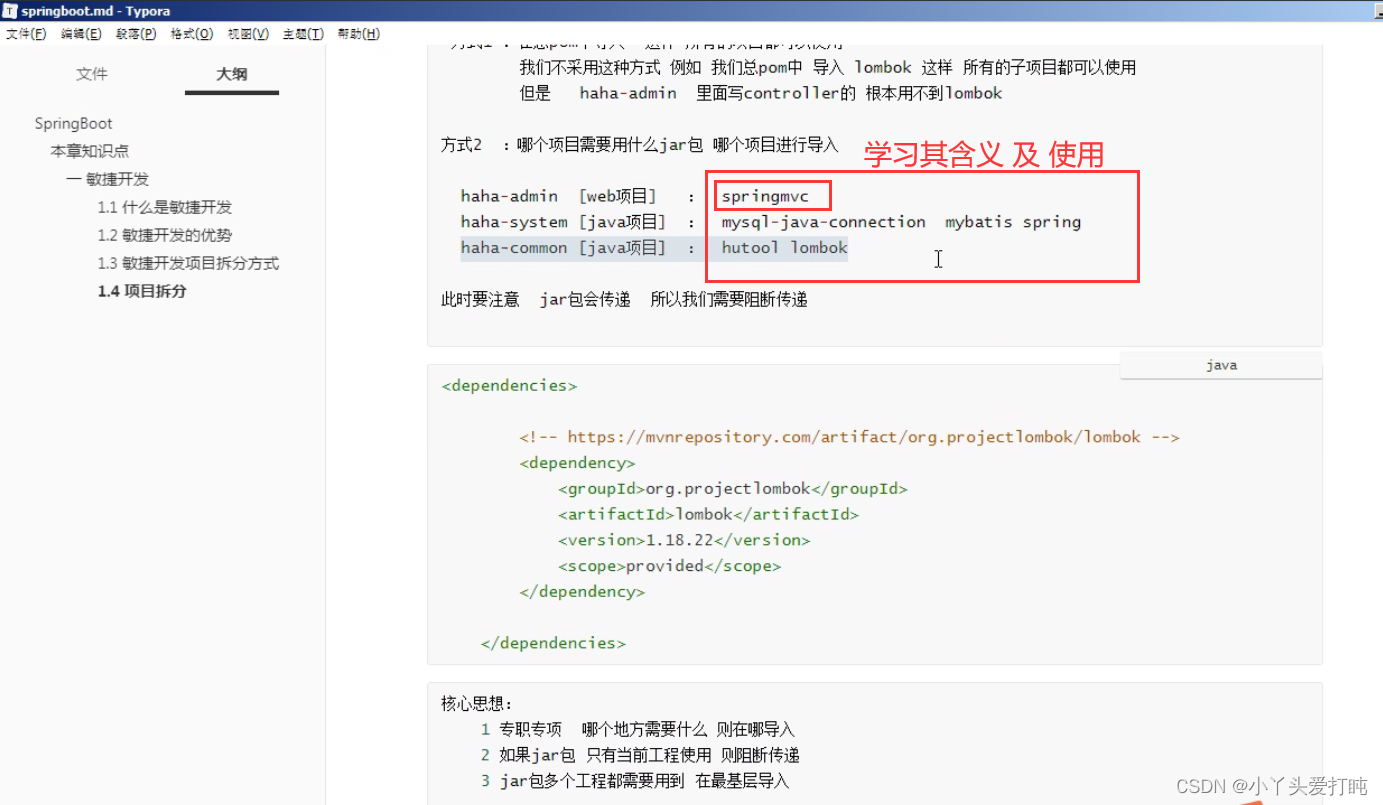
Task: Click the mvnrepository.com comment line
Action: coord(850,437)
